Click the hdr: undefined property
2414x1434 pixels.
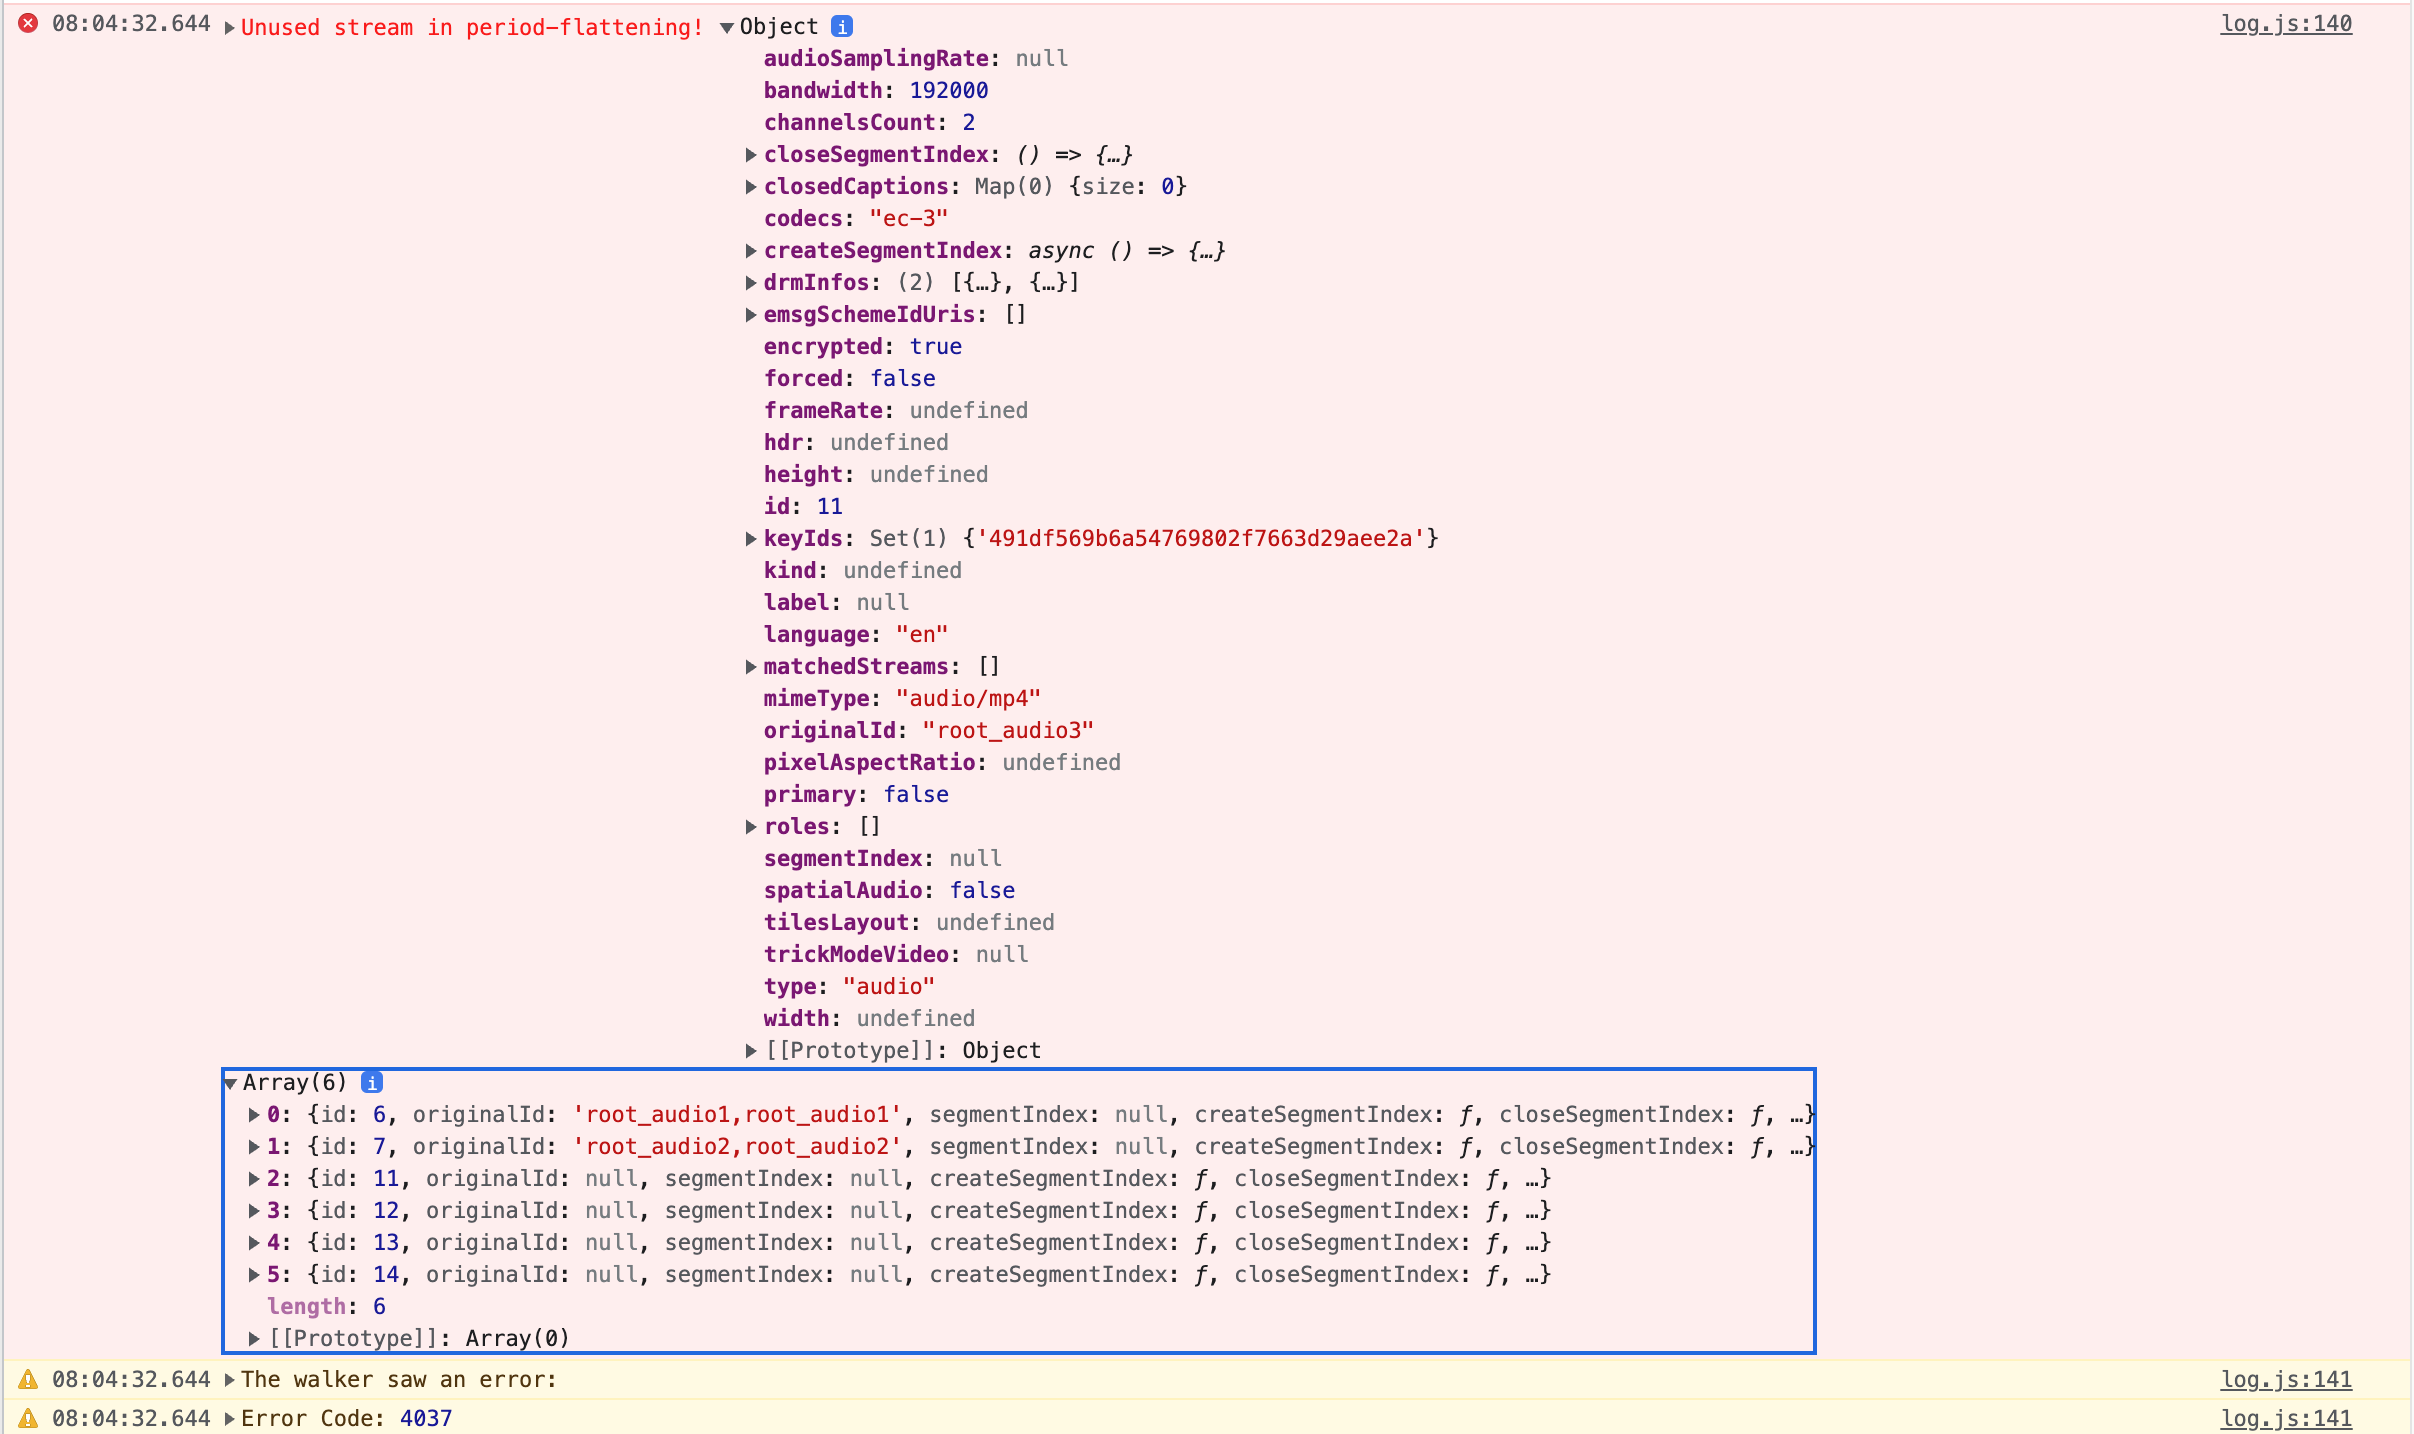point(856,443)
